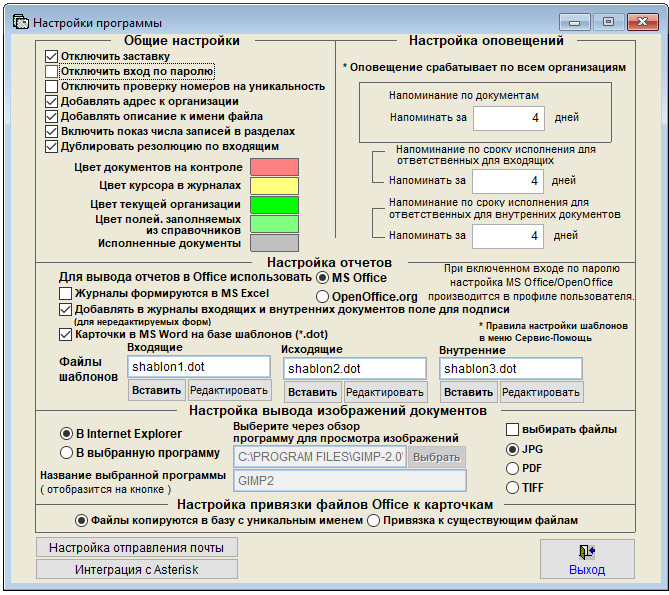Check the выбирать файлы checkbox

tap(512, 430)
